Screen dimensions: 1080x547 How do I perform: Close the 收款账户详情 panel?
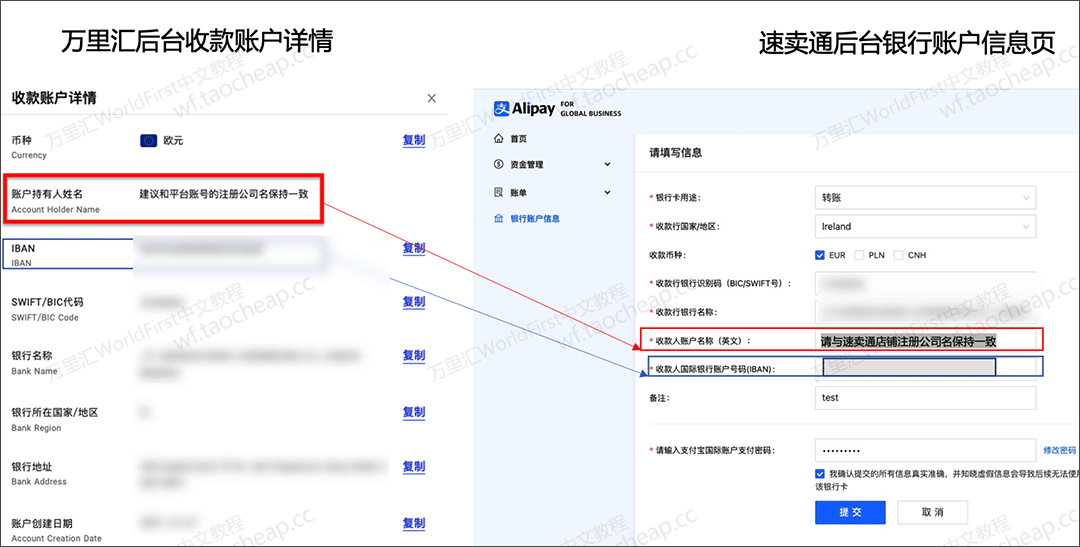(431, 98)
